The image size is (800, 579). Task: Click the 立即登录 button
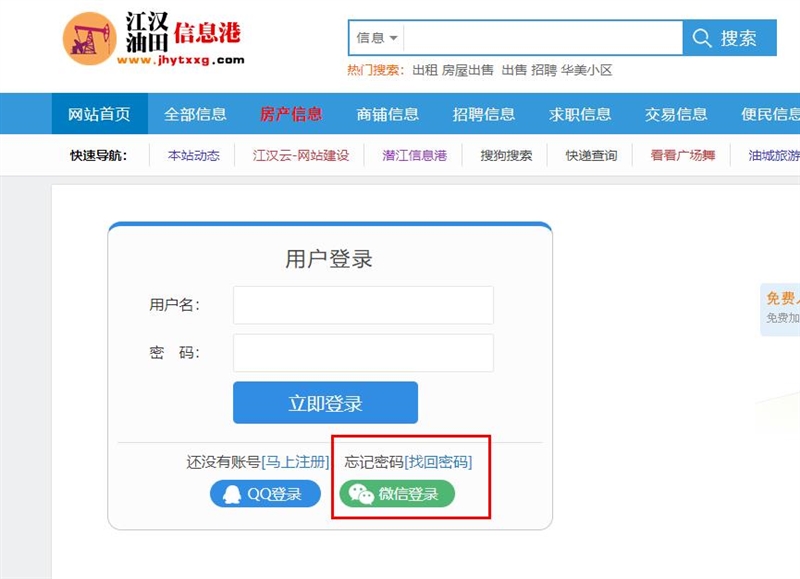pos(326,402)
